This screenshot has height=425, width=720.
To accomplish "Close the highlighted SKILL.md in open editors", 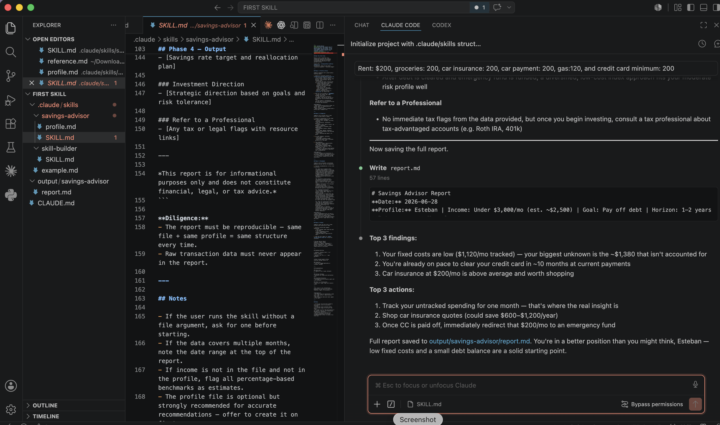I will click(x=31, y=83).
